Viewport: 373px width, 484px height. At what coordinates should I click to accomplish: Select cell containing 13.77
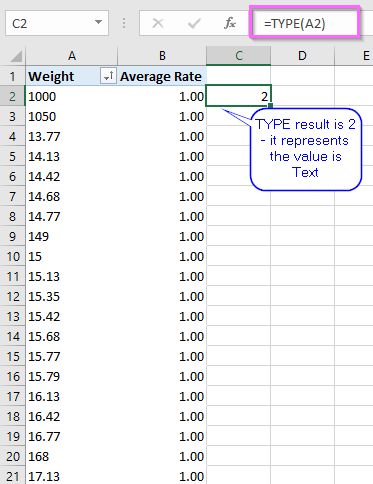coord(72,136)
